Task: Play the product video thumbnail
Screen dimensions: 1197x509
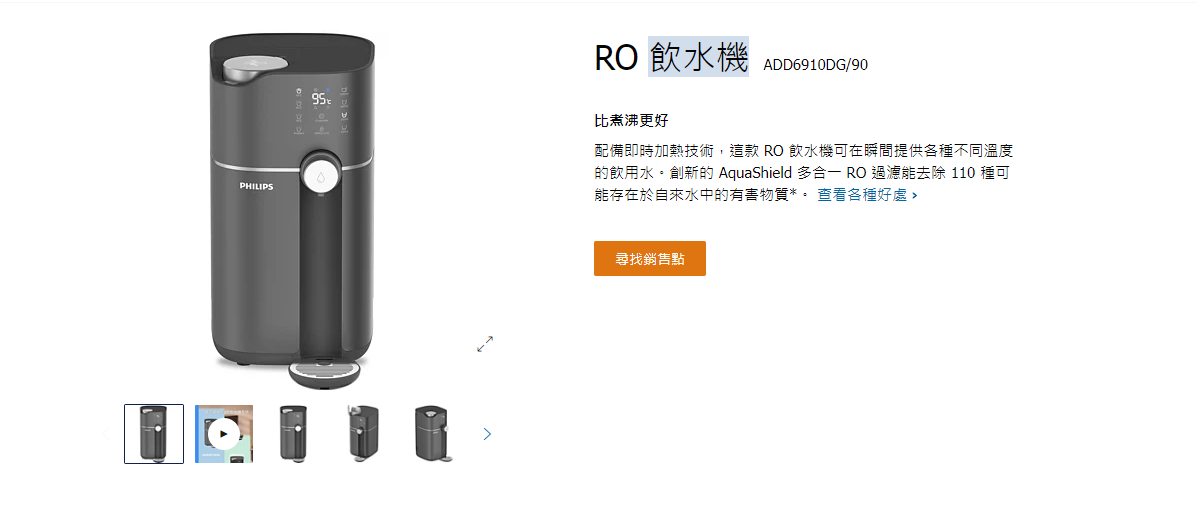Action: pos(224,433)
